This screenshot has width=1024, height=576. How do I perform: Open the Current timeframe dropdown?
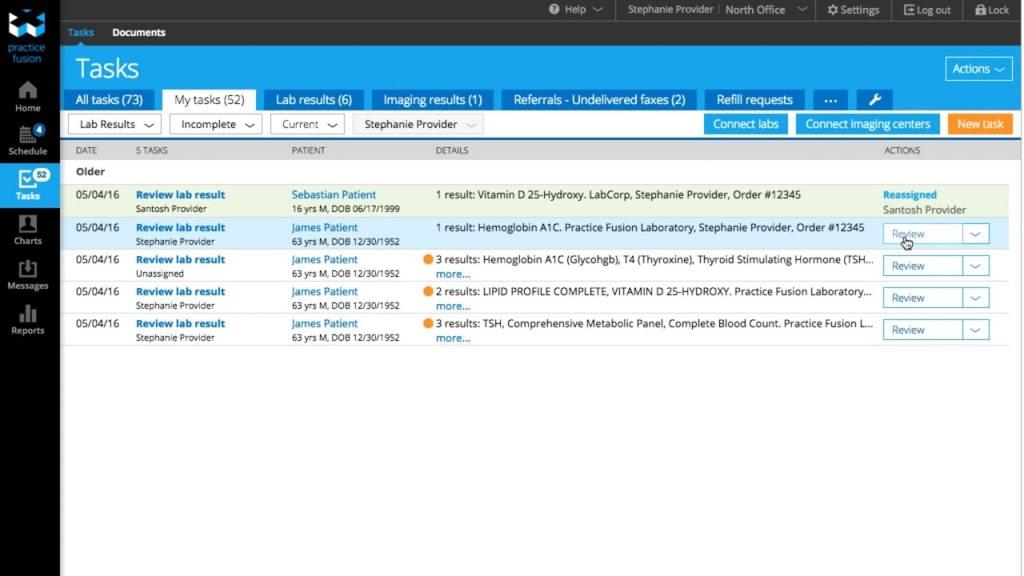coord(307,124)
